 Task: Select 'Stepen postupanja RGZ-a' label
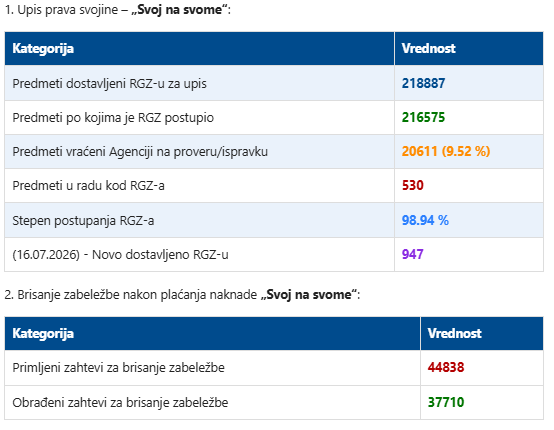[x=83, y=220]
